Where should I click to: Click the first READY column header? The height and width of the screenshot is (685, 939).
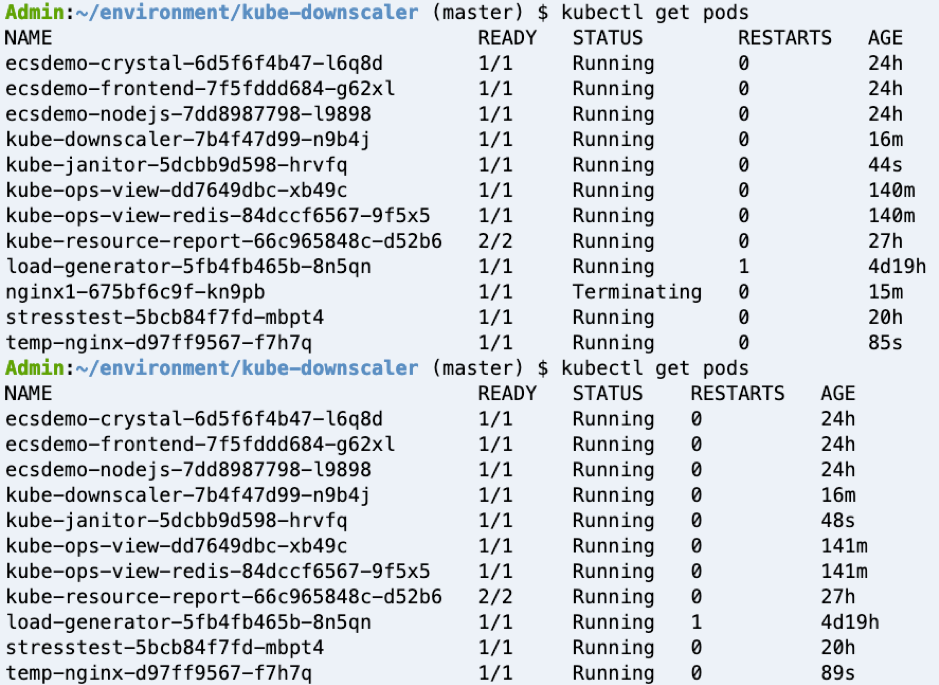click(507, 38)
